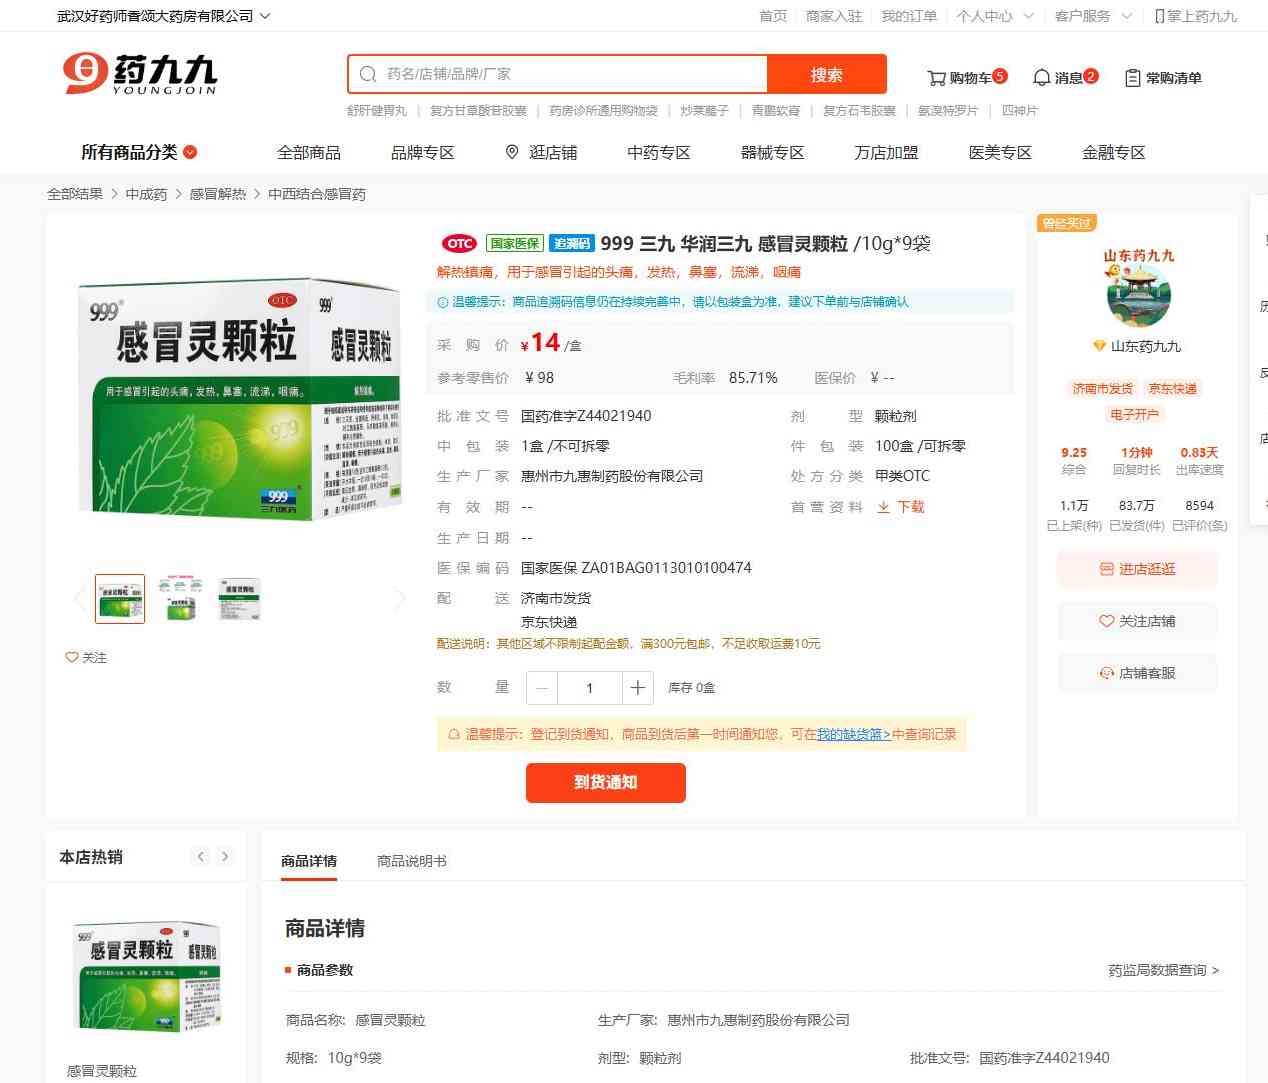
Task: Click the shopping cart icon
Action: [936, 78]
